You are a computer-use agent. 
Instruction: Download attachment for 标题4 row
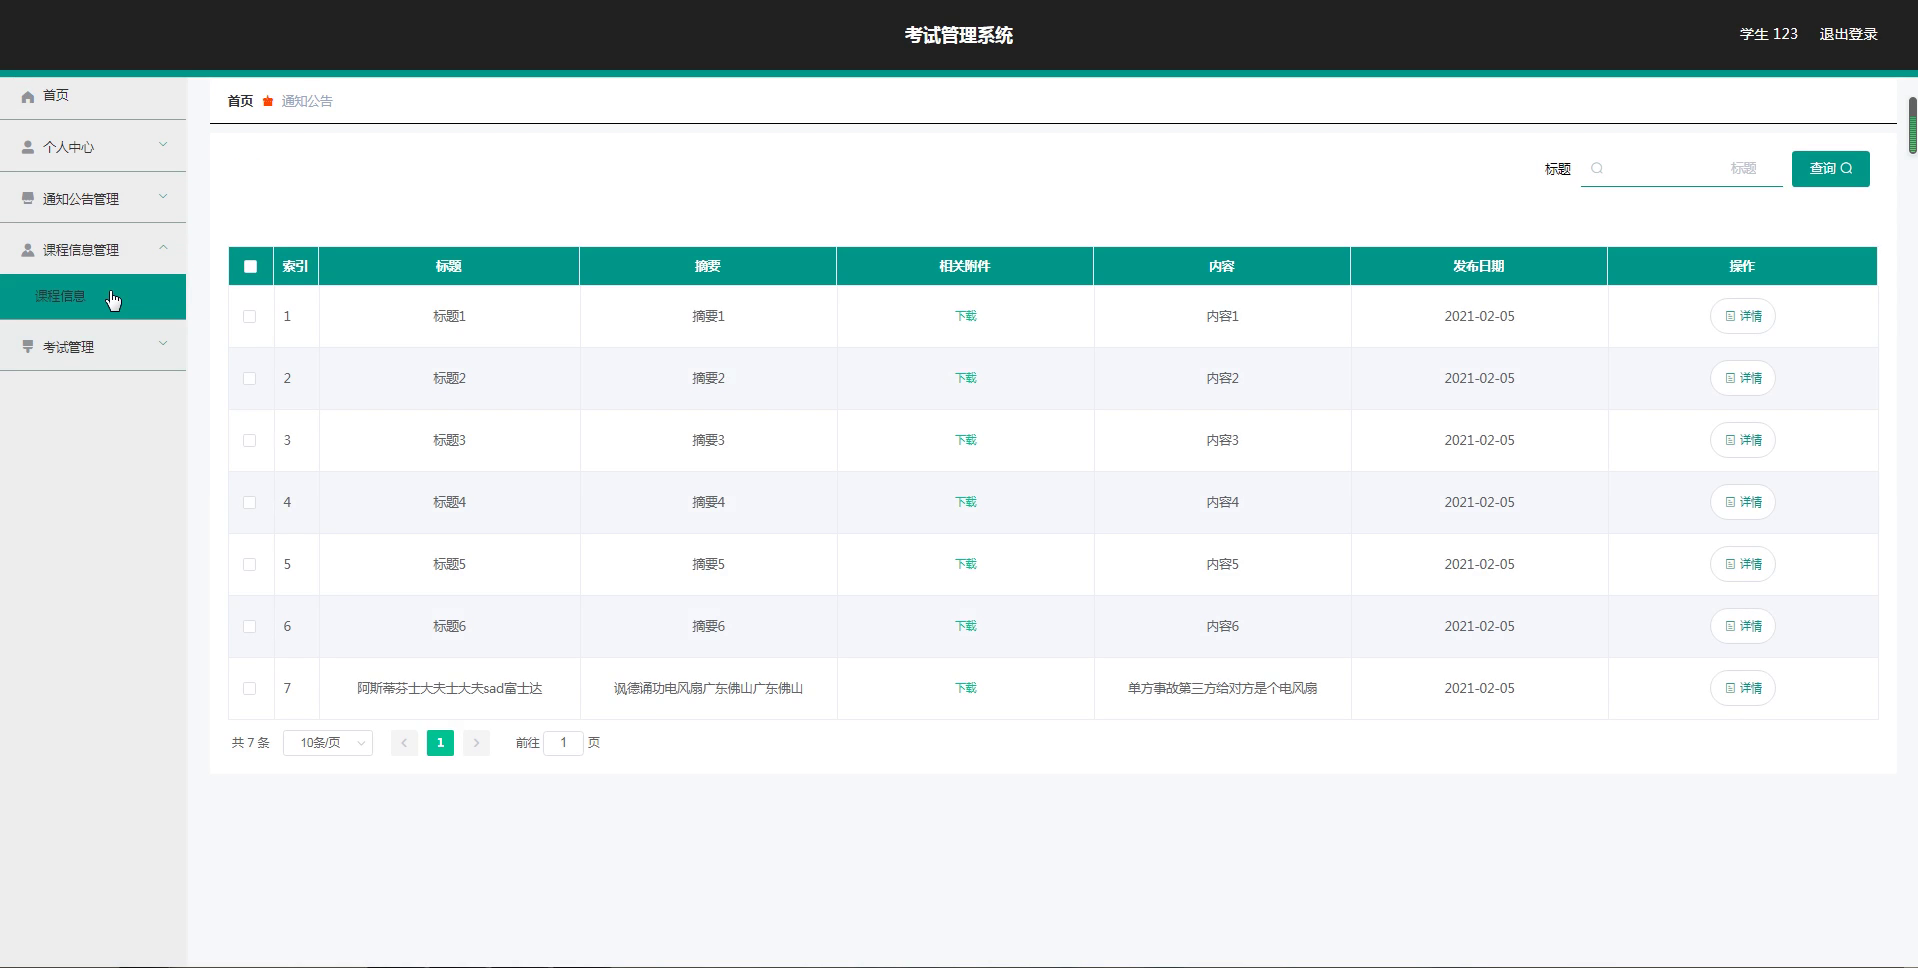(x=965, y=502)
